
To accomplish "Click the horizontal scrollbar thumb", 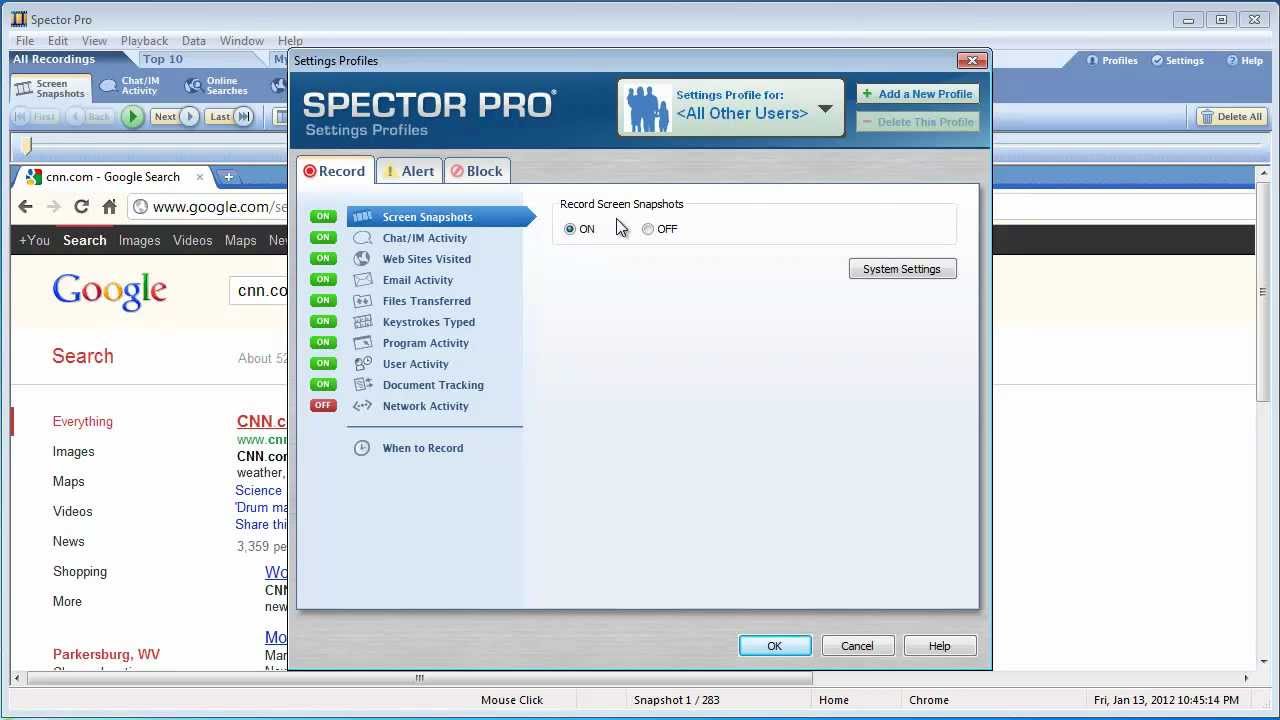I will (419, 678).
